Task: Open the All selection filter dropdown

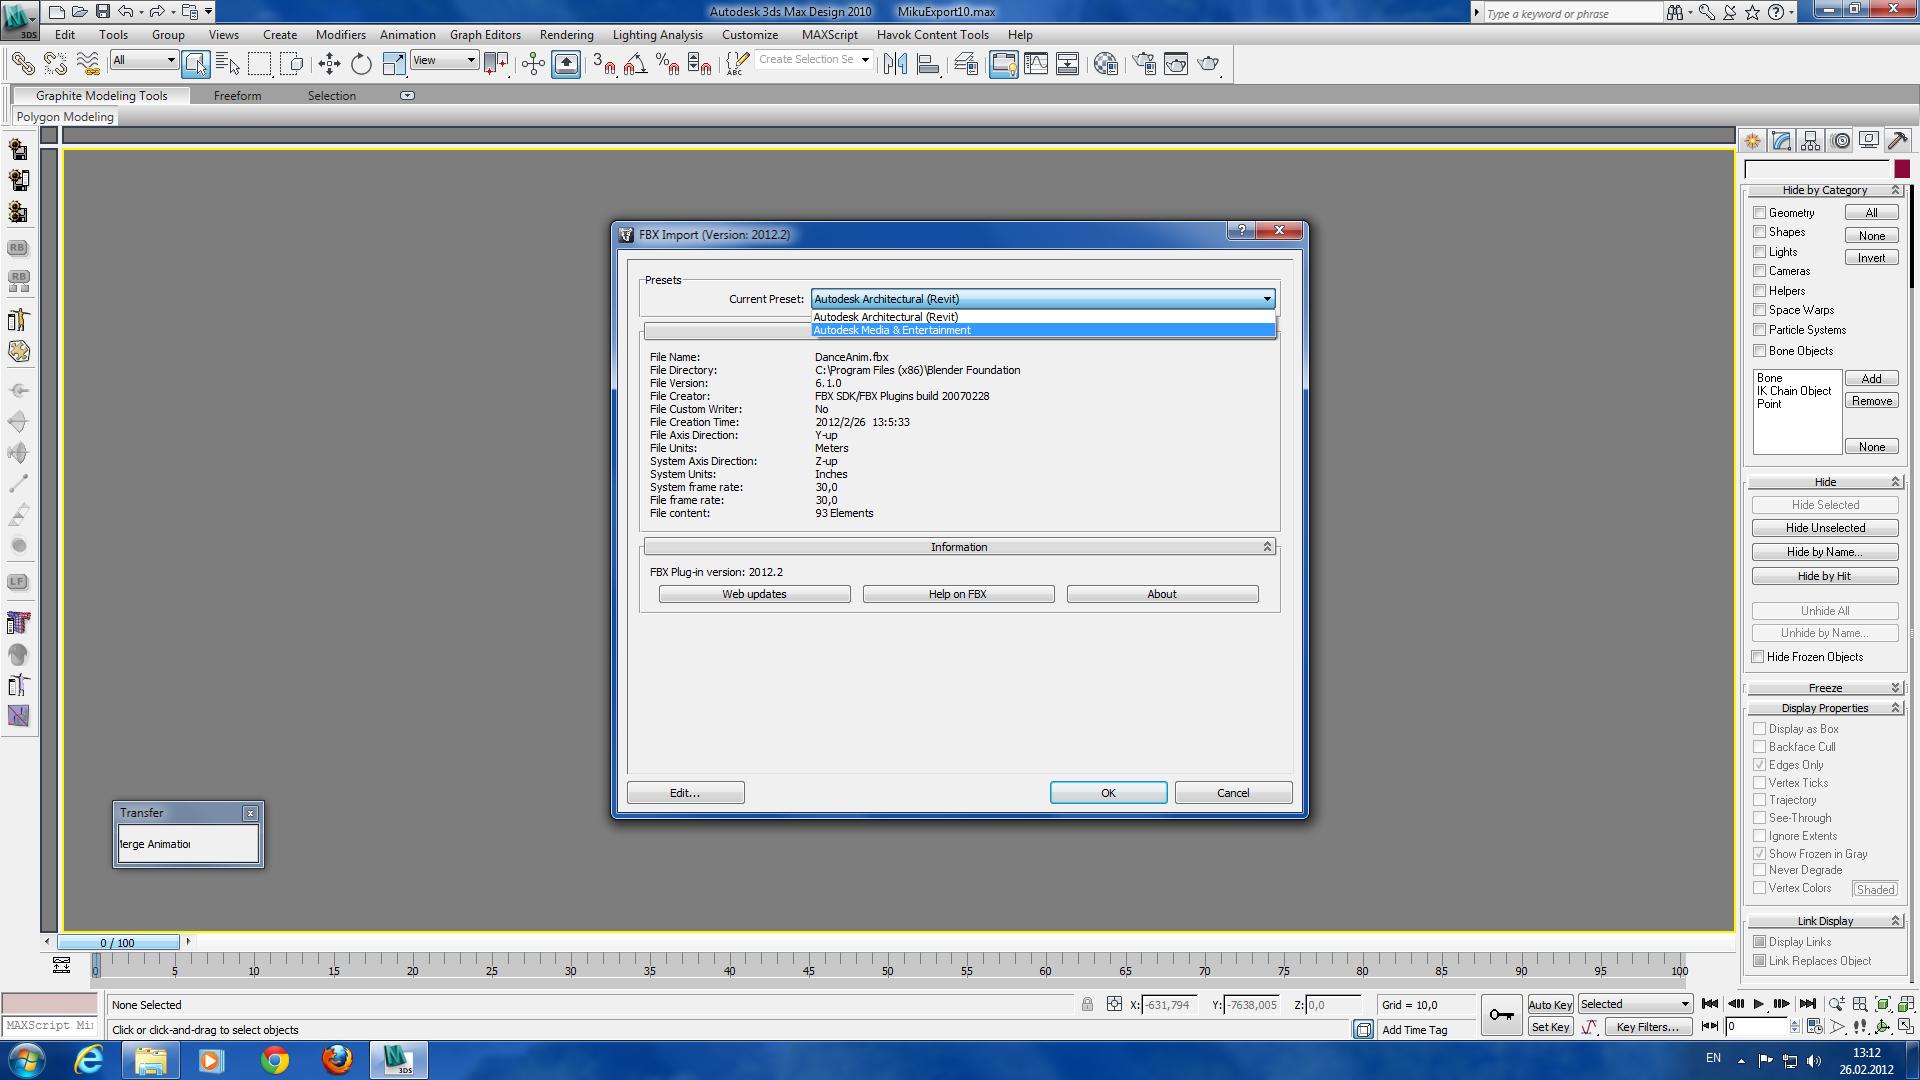Action: point(144,60)
